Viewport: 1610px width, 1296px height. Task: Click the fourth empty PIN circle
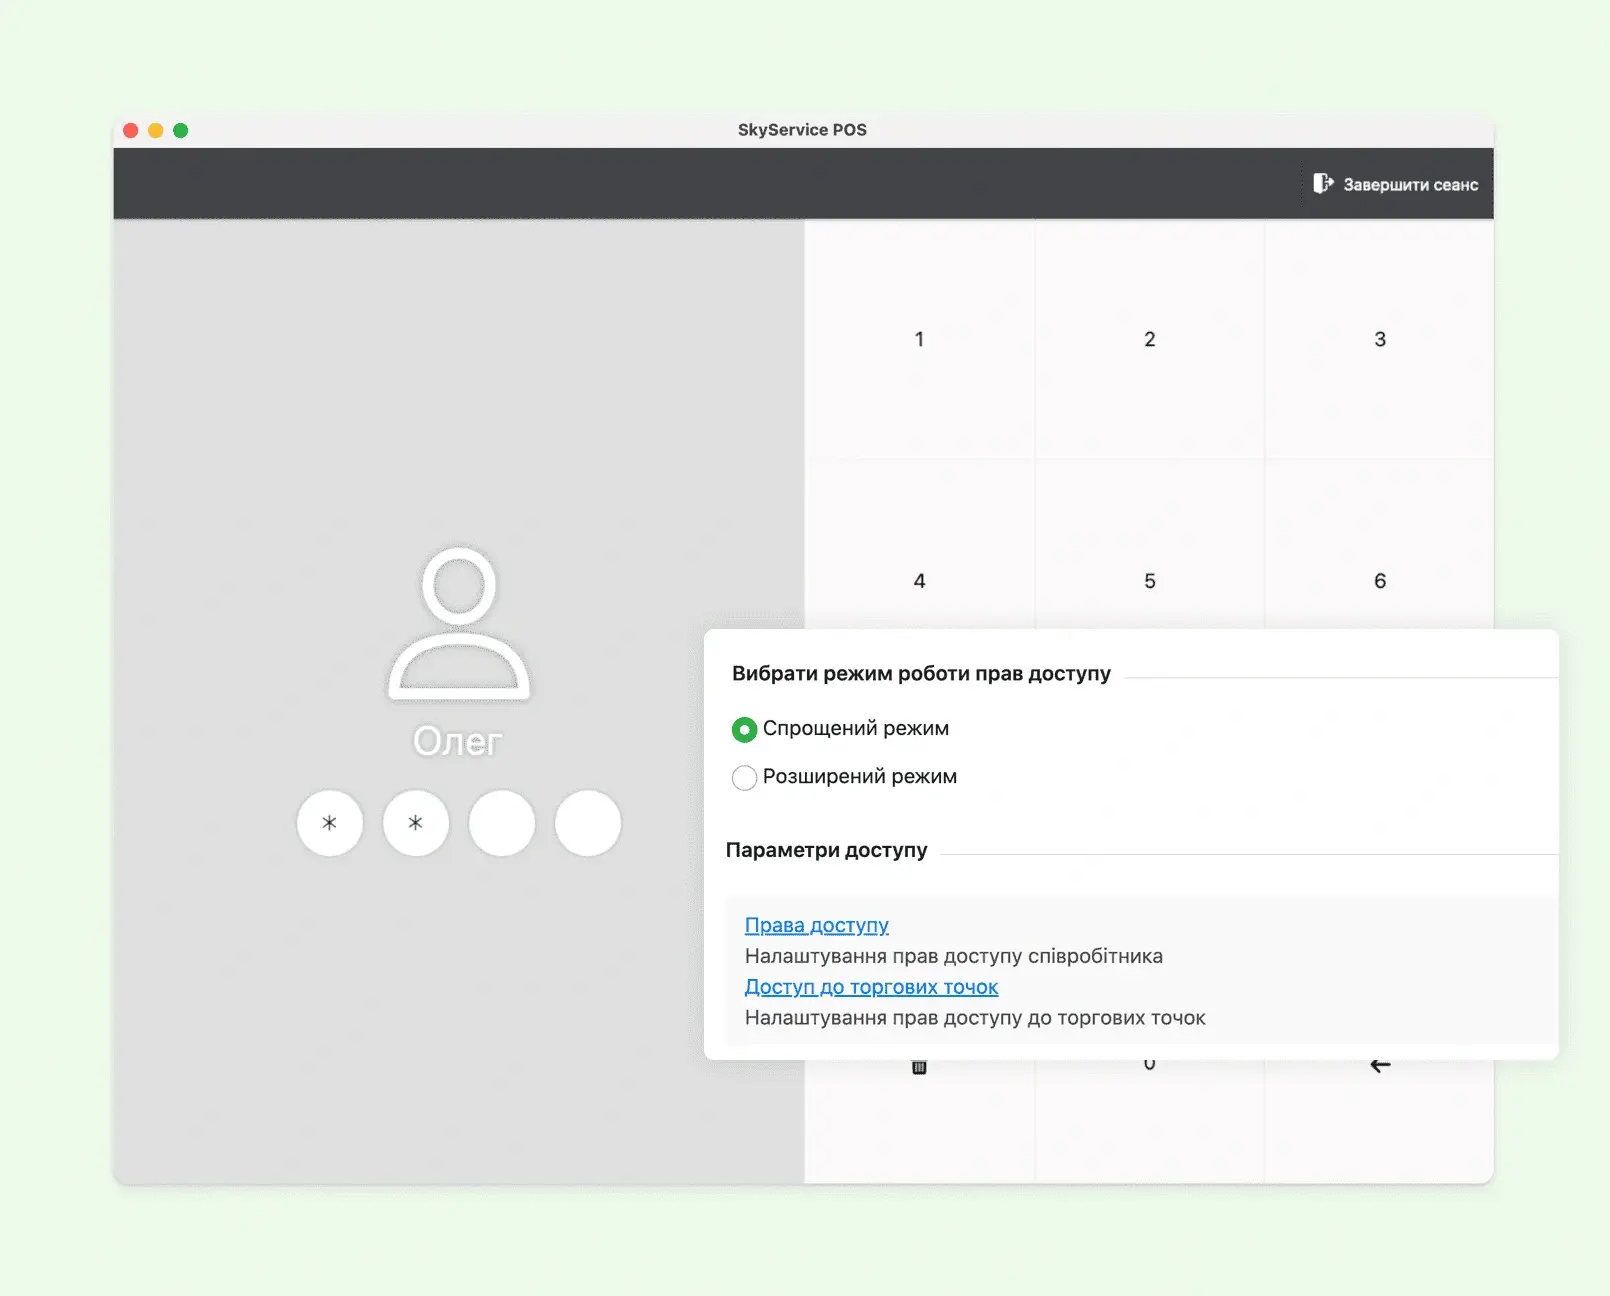point(588,823)
